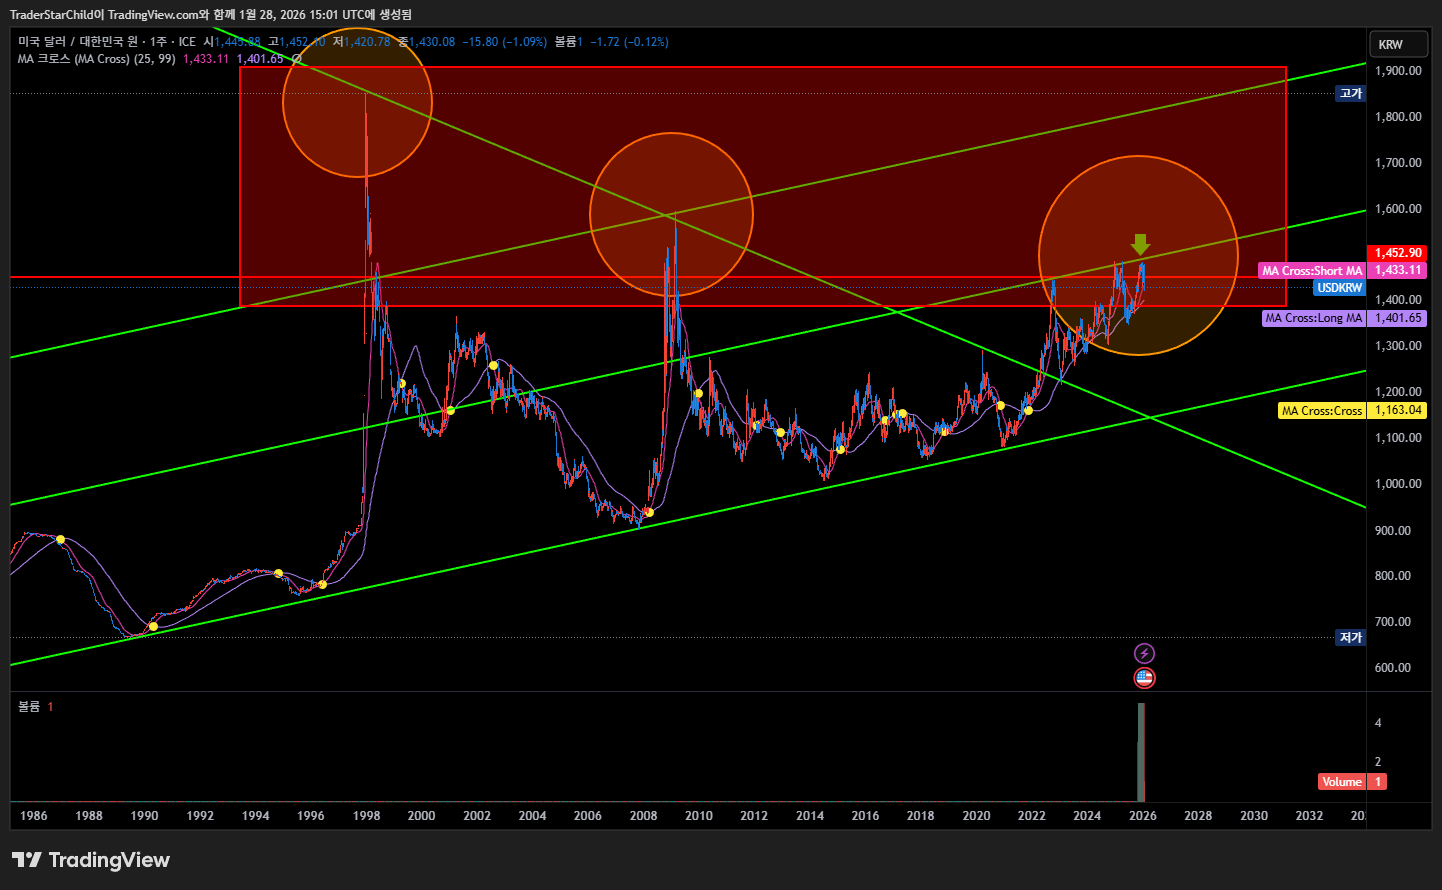Viewport: 1442px width, 890px height.
Task: Click the hidden-indicator symbol beside MA Cross values
Action: [297, 59]
